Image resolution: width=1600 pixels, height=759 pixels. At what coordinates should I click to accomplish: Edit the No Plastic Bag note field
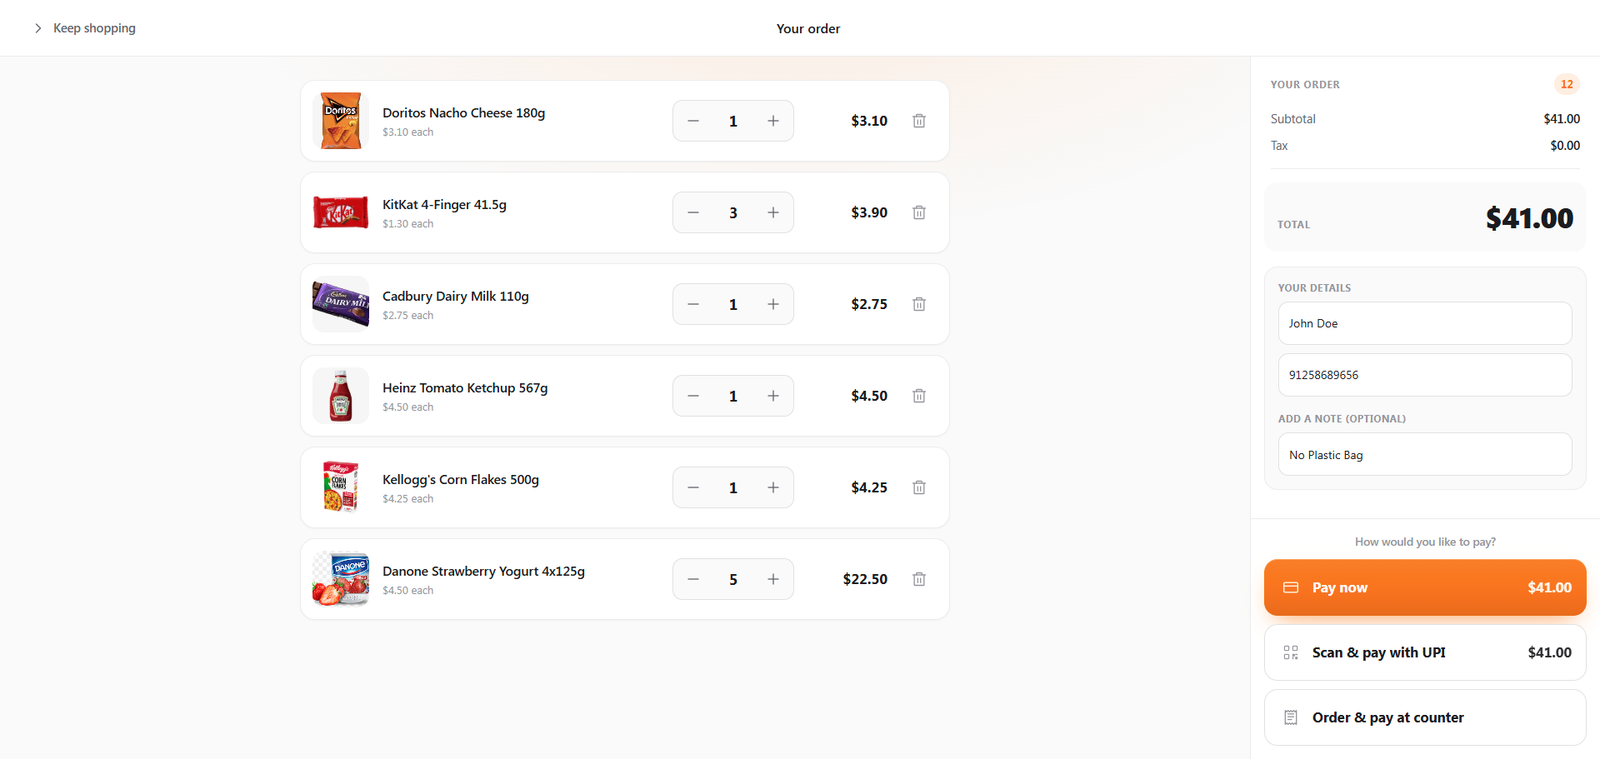(x=1425, y=454)
